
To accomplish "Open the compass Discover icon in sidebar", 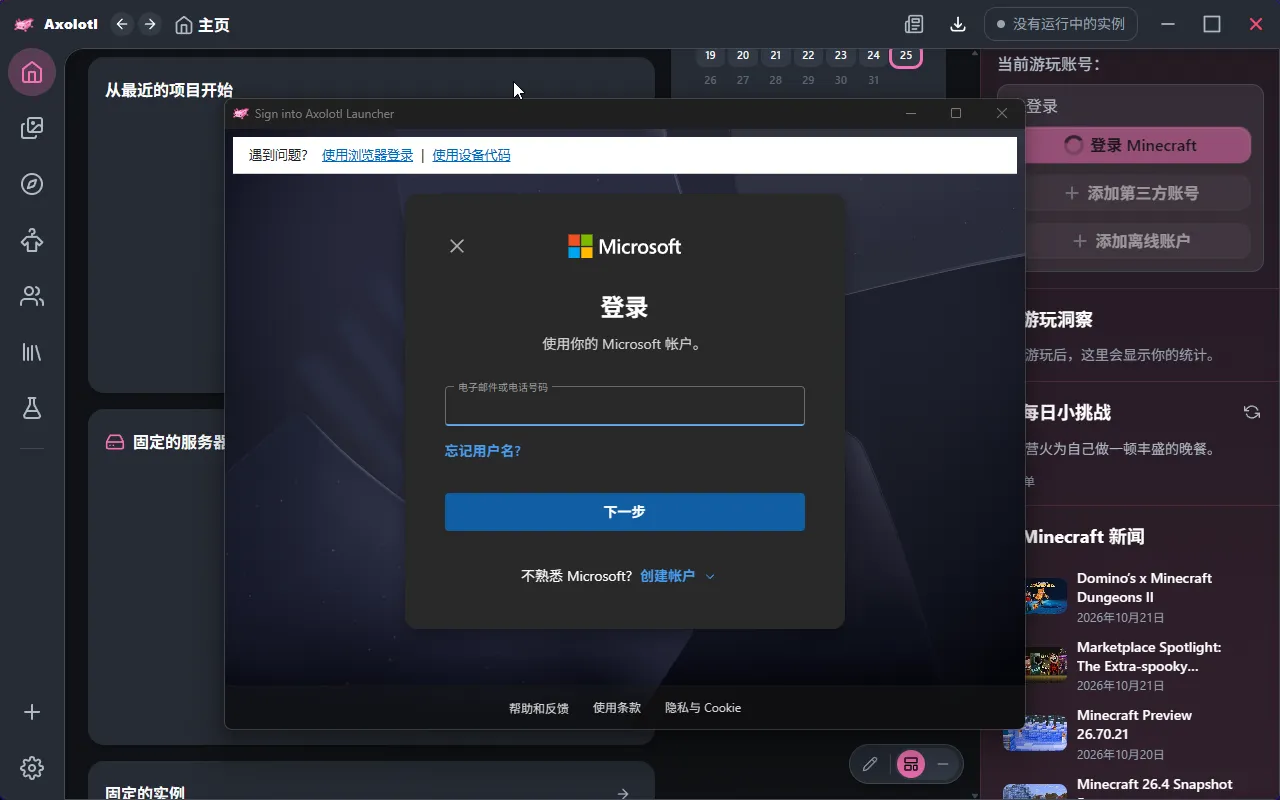I will click(x=32, y=184).
